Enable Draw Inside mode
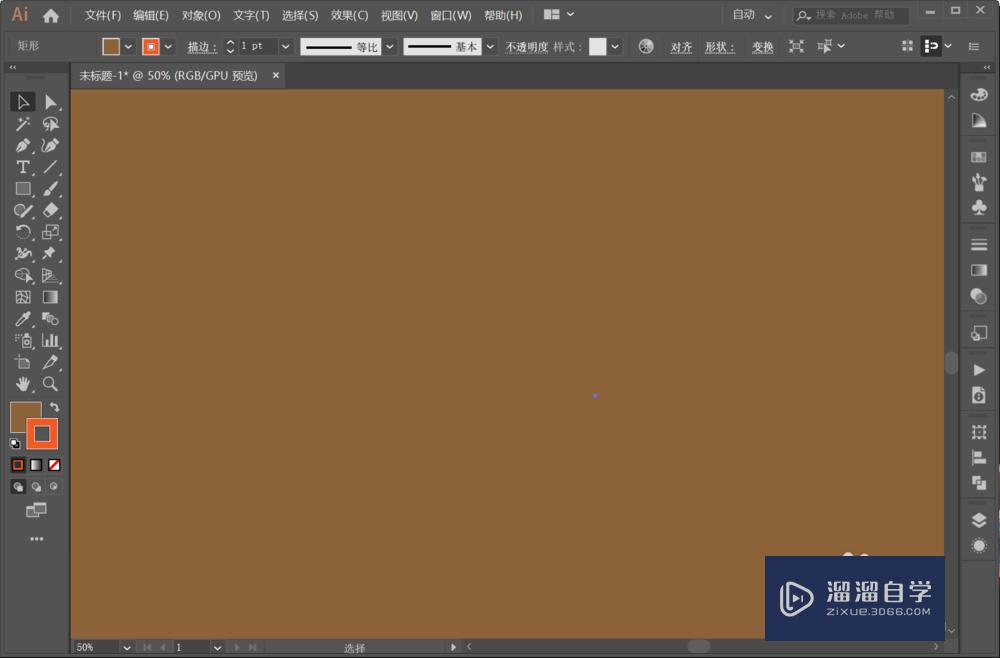1000x658 pixels. pos(54,486)
